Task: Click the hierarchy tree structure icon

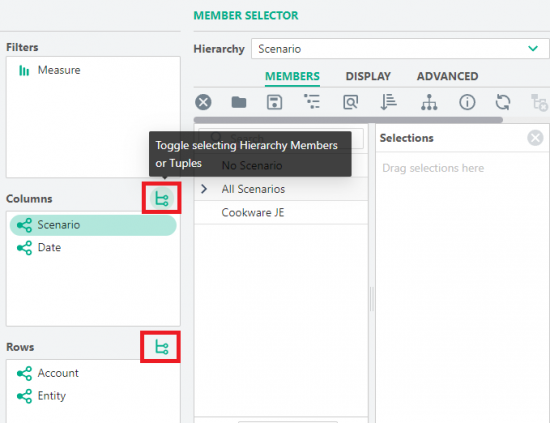Action: (429, 102)
